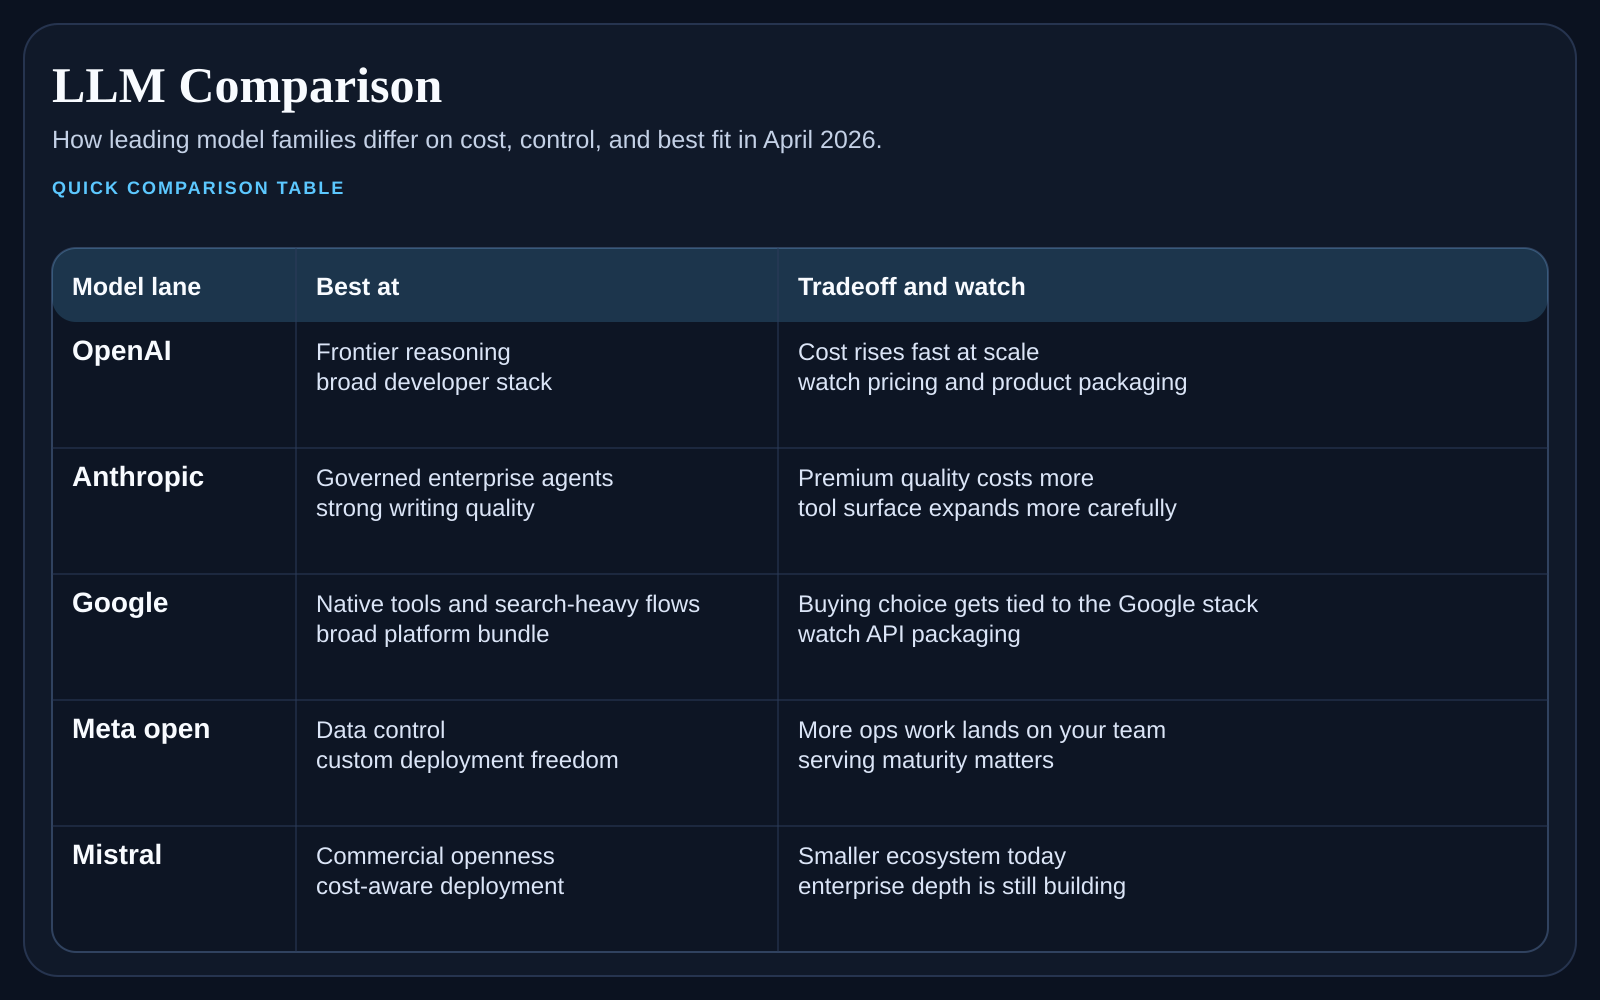Click the Tradeoff and watch header
The image size is (1600, 1000).
pyautogui.click(x=911, y=287)
